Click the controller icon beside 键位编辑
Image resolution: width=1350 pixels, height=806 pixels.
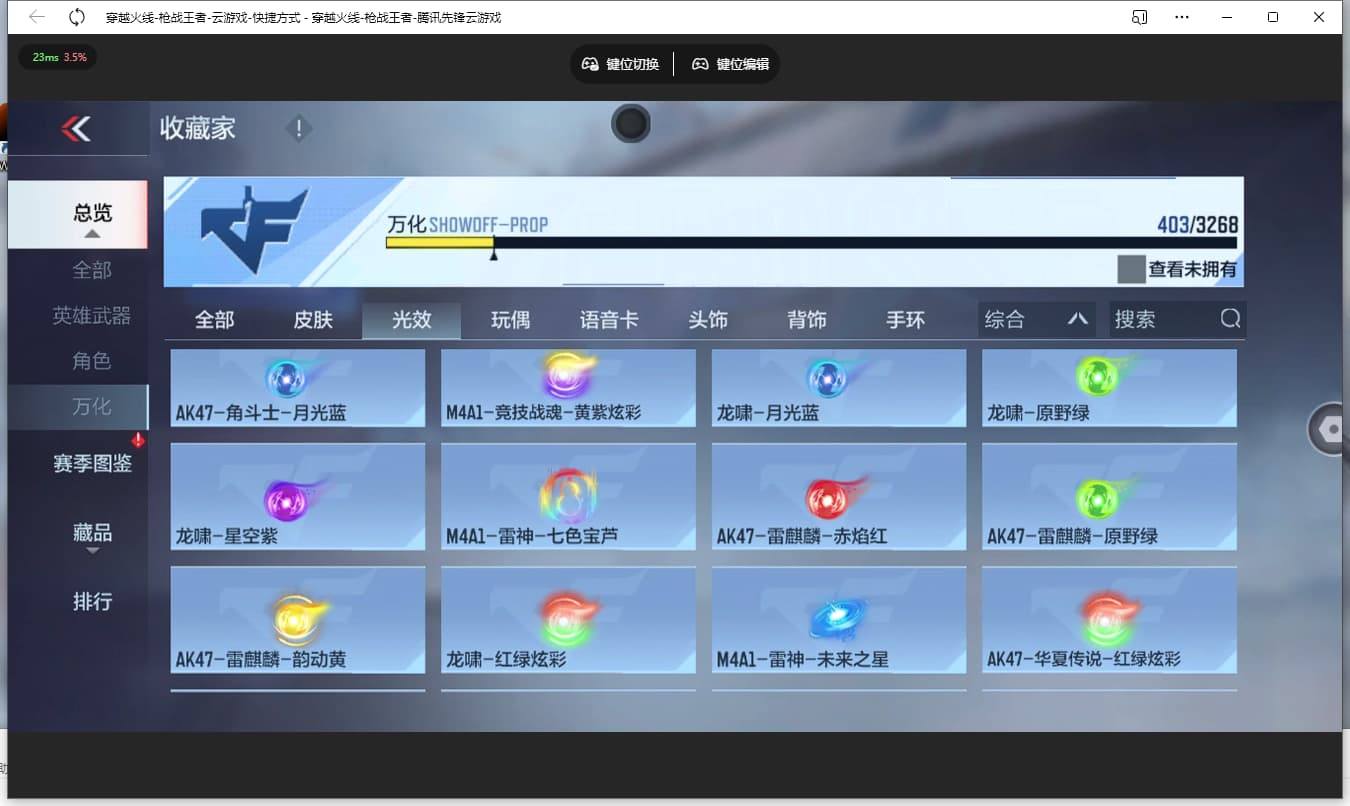[701, 63]
